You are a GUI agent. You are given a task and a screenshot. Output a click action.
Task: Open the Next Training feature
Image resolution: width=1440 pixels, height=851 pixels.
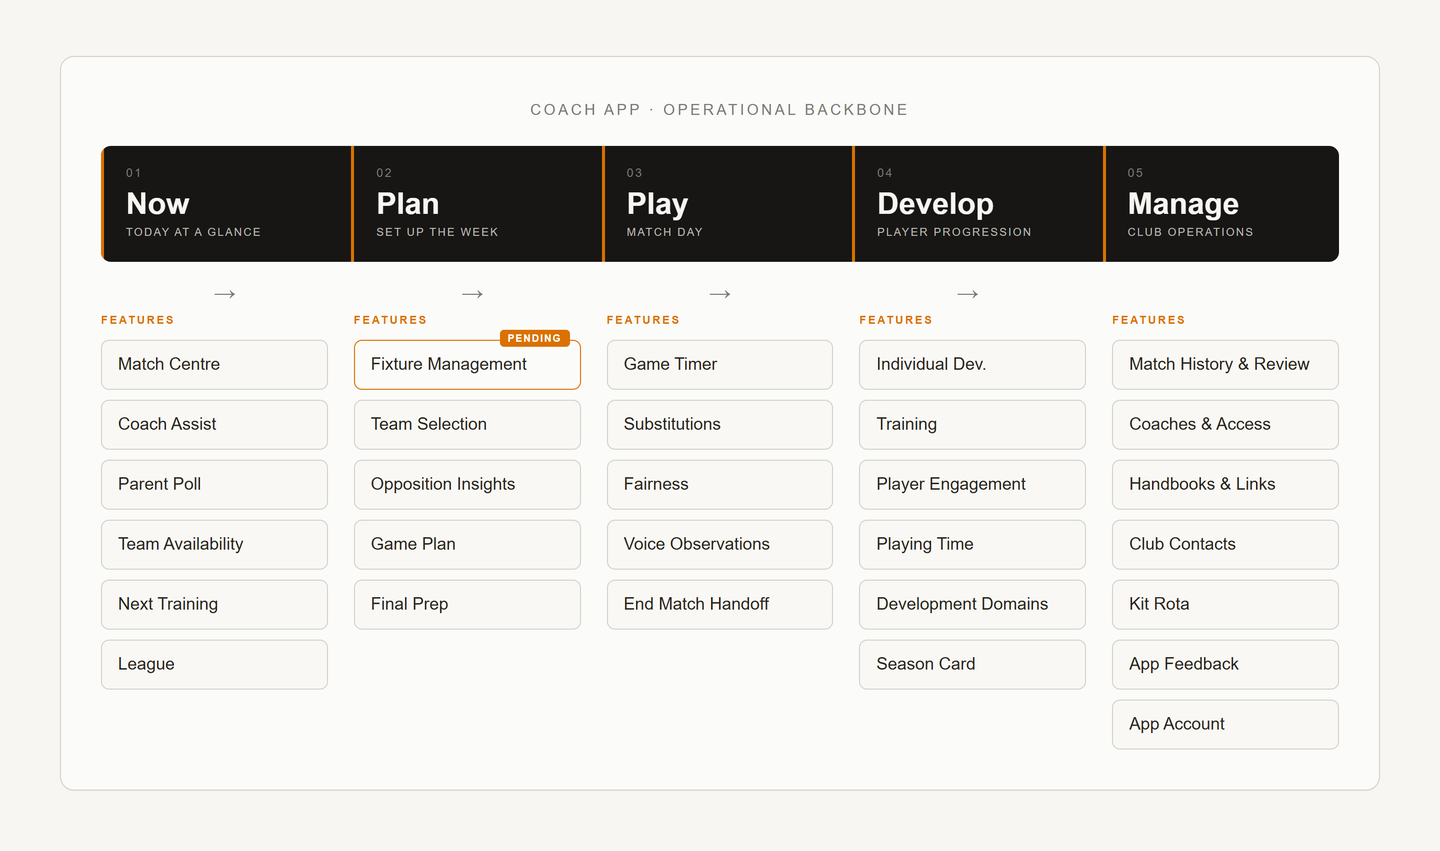tap(214, 605)
